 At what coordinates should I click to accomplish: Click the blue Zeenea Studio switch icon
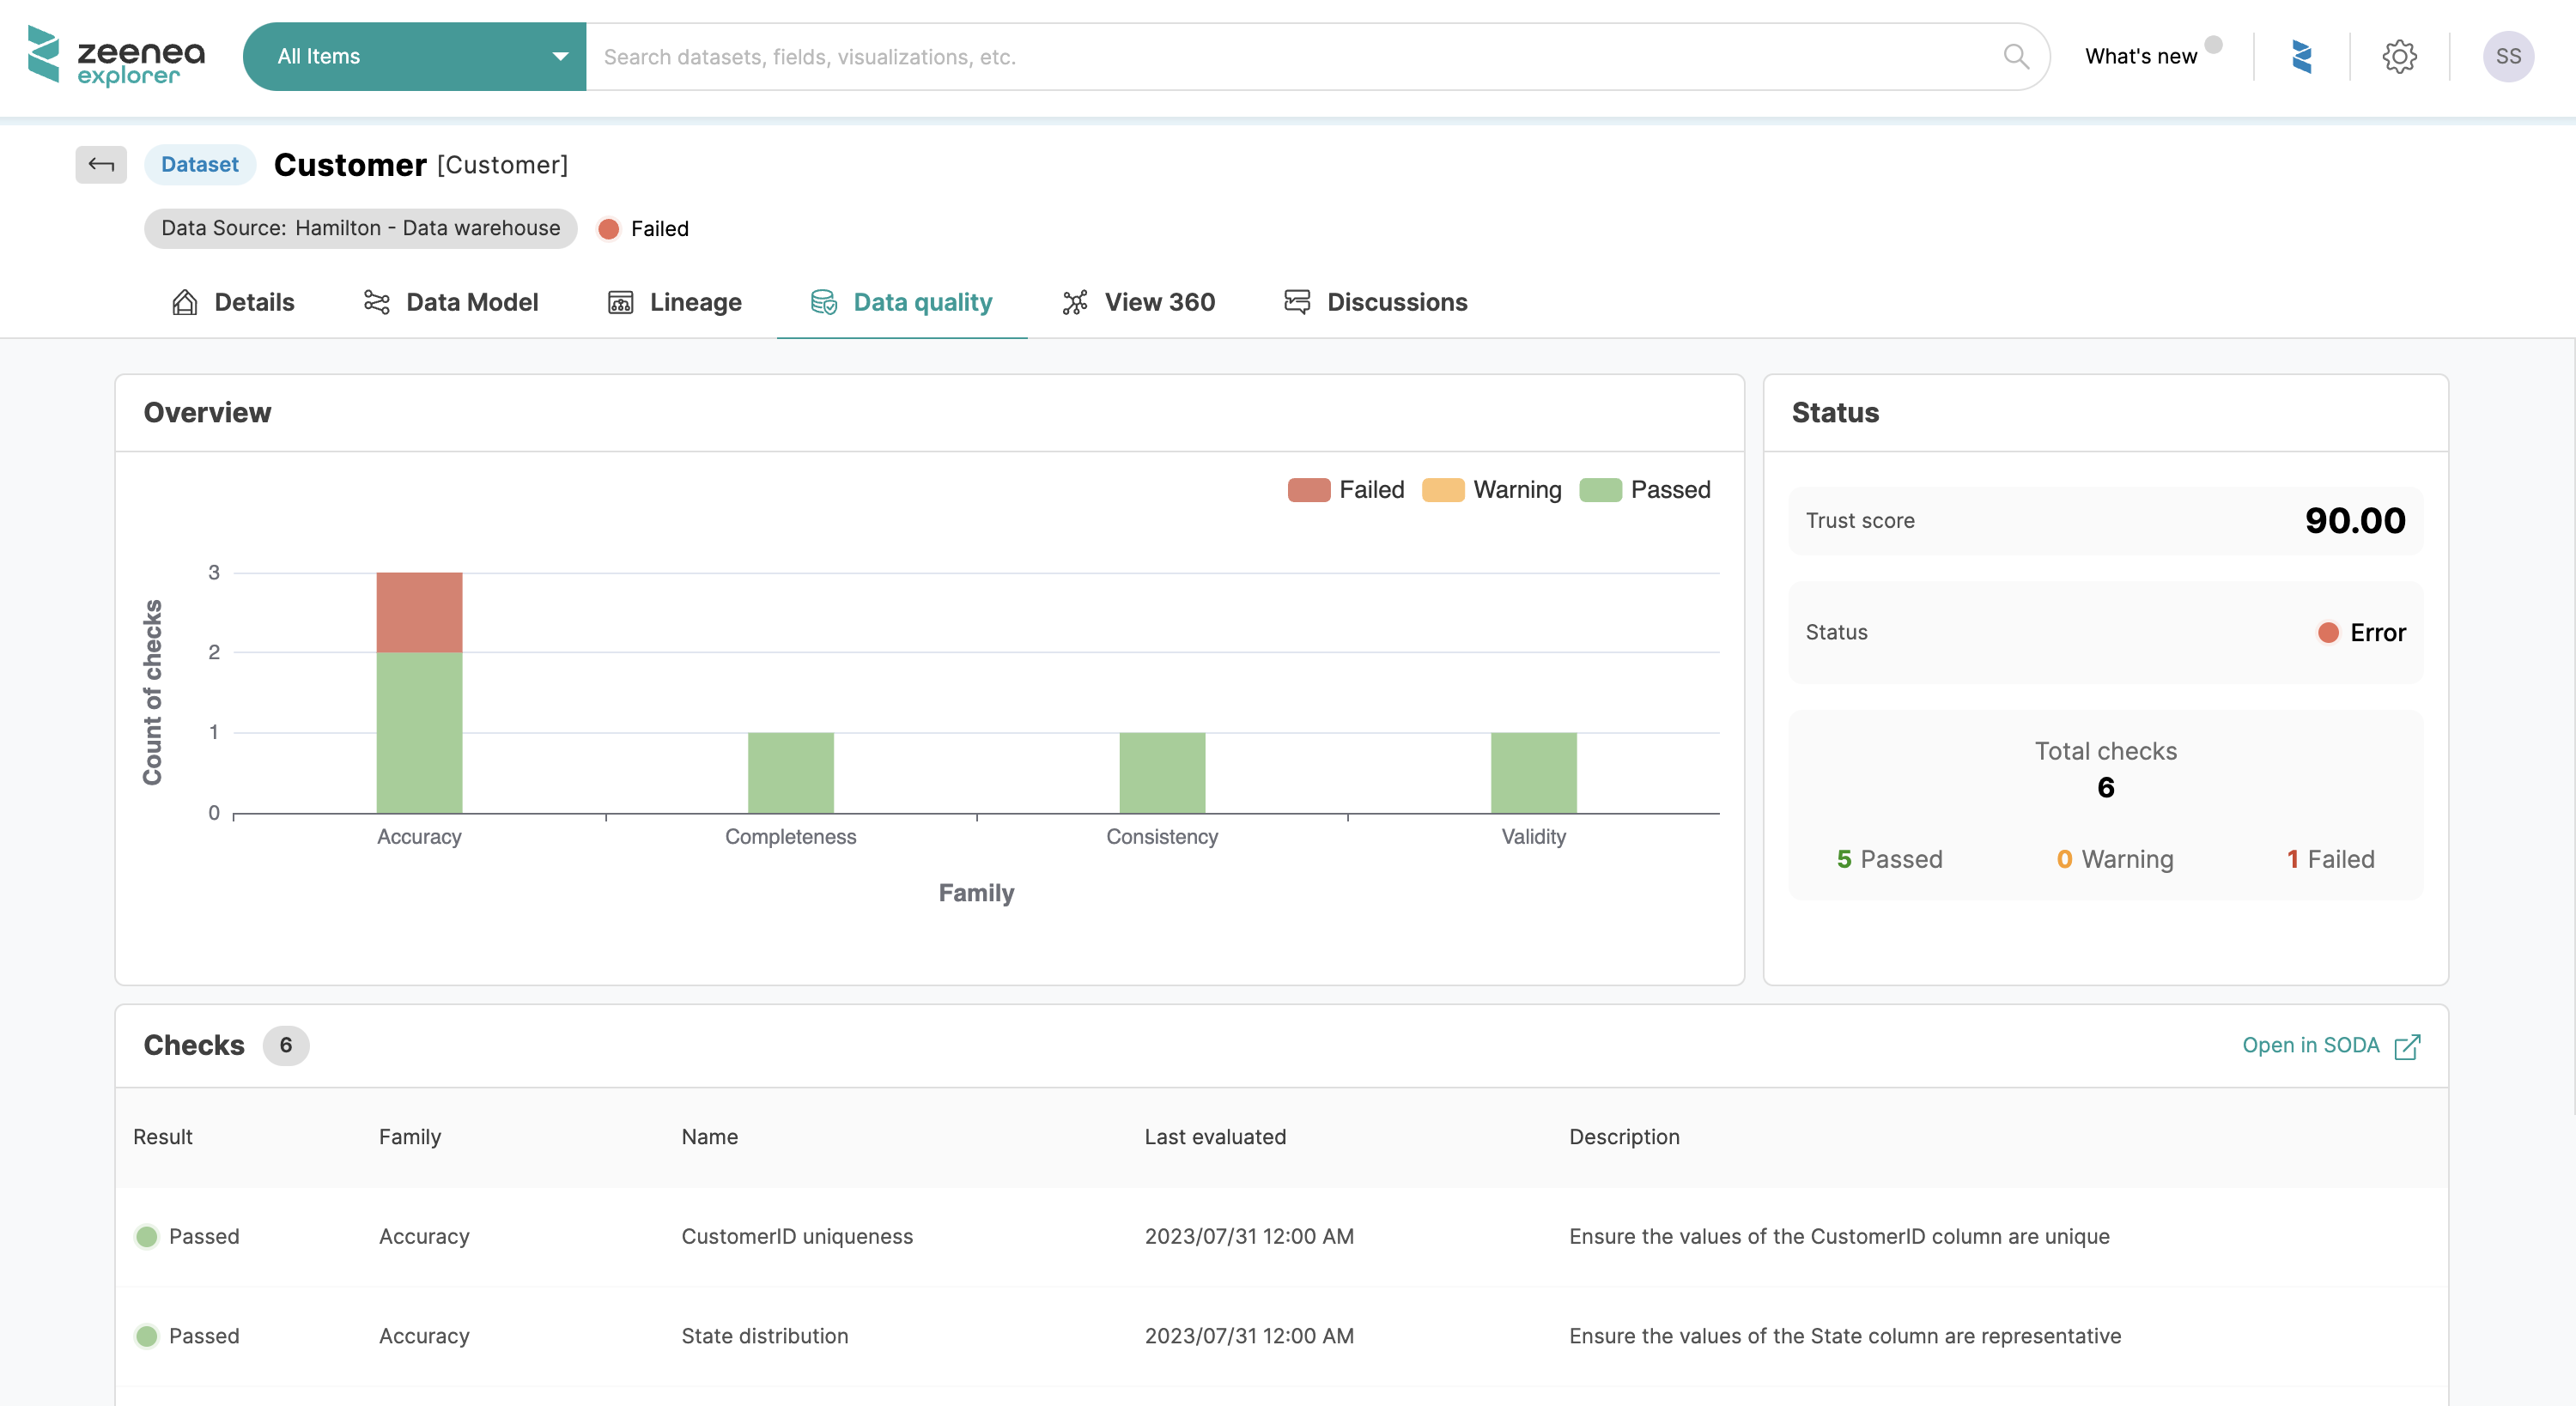point(2302,57)
